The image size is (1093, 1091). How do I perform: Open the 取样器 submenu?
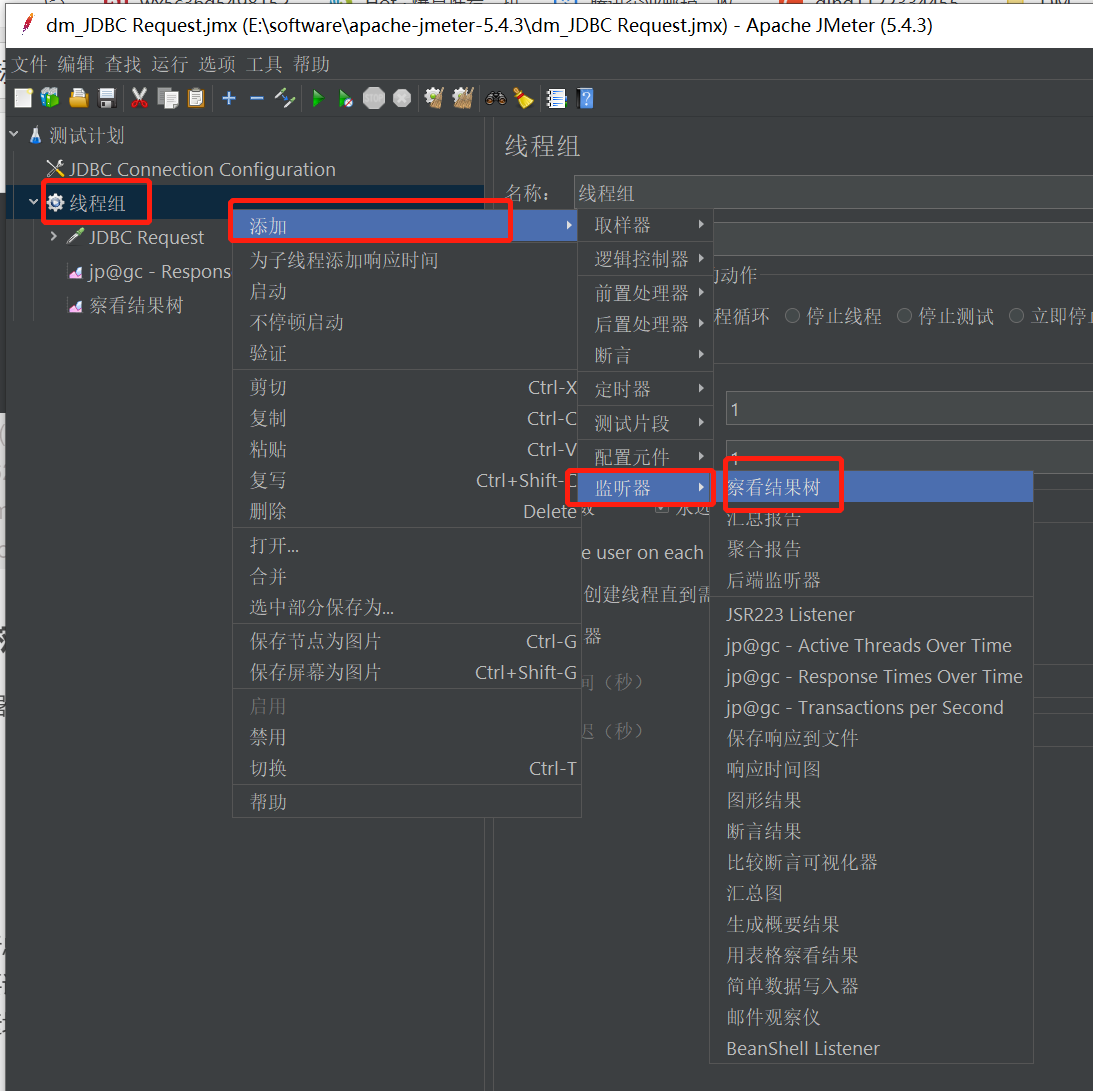click(645, 225)
